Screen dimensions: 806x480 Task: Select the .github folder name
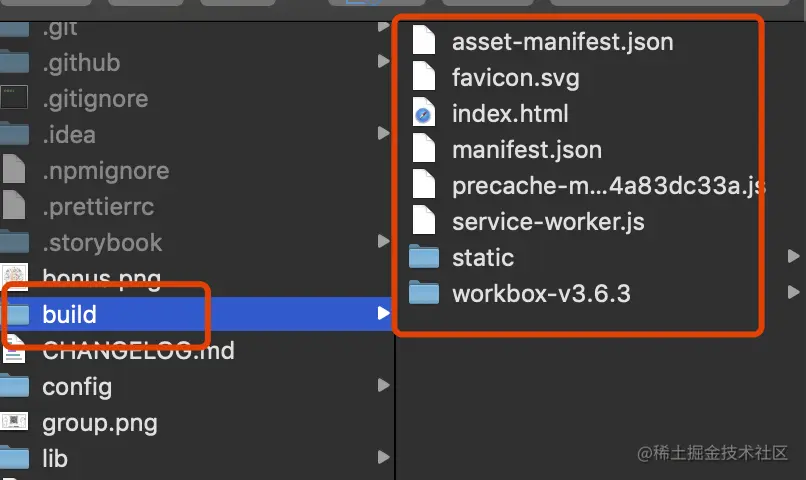[x=82, y=63]
